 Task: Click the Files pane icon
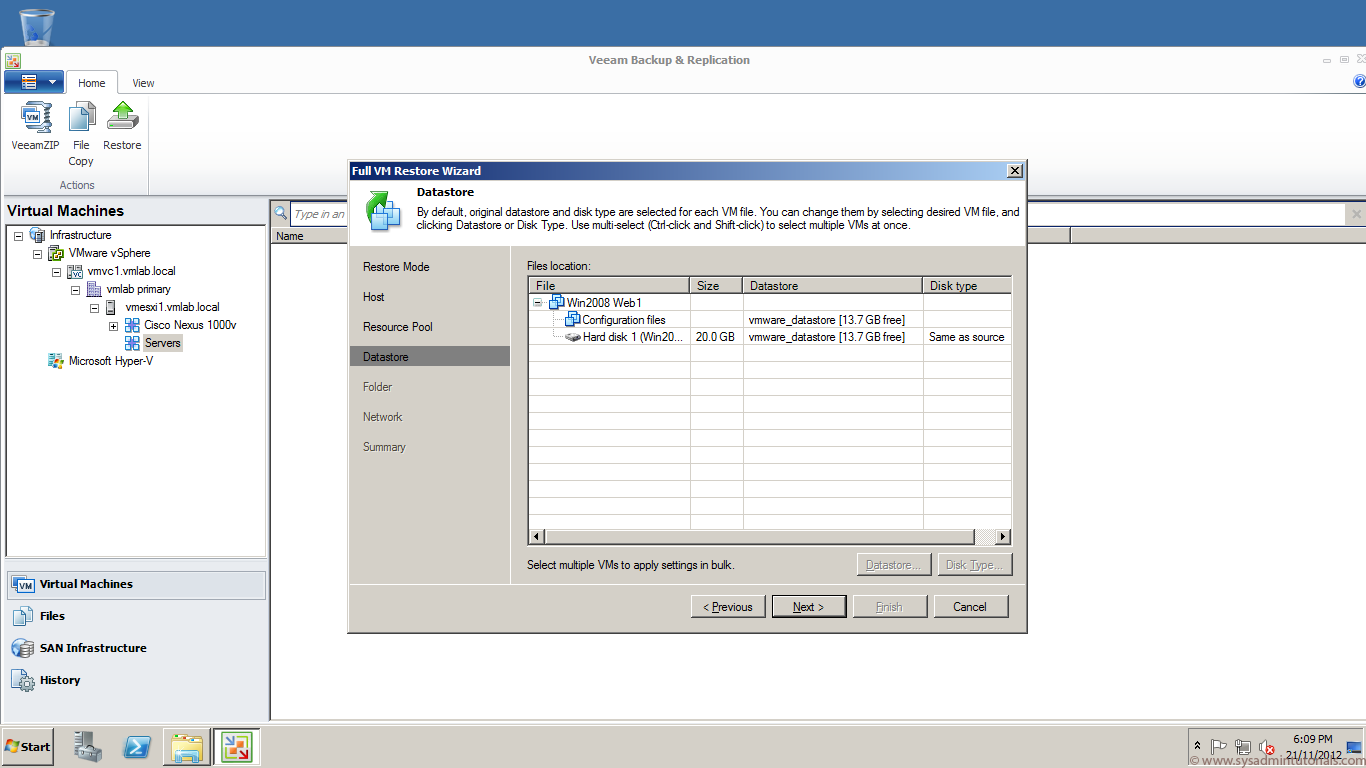coord(23,617)
